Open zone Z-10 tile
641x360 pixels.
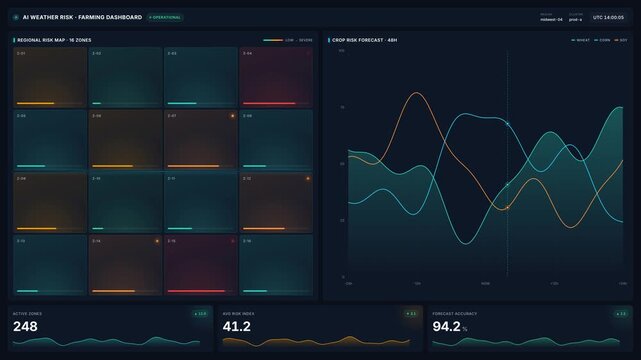click(x=126, y=202)
